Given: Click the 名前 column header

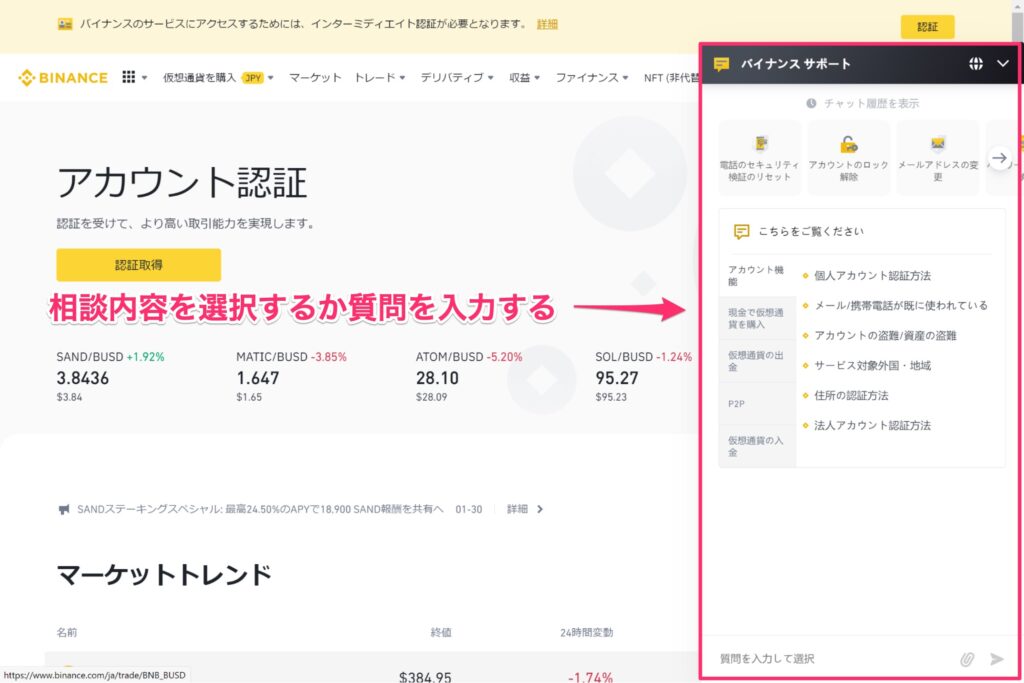Looking at the screenshot, I should (67, 632).
